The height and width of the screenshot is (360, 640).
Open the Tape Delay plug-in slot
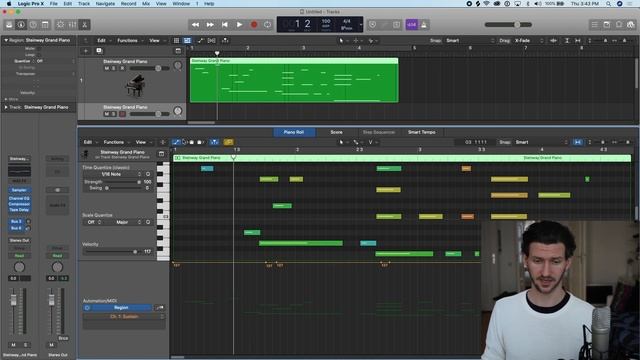tap(19, 209)
